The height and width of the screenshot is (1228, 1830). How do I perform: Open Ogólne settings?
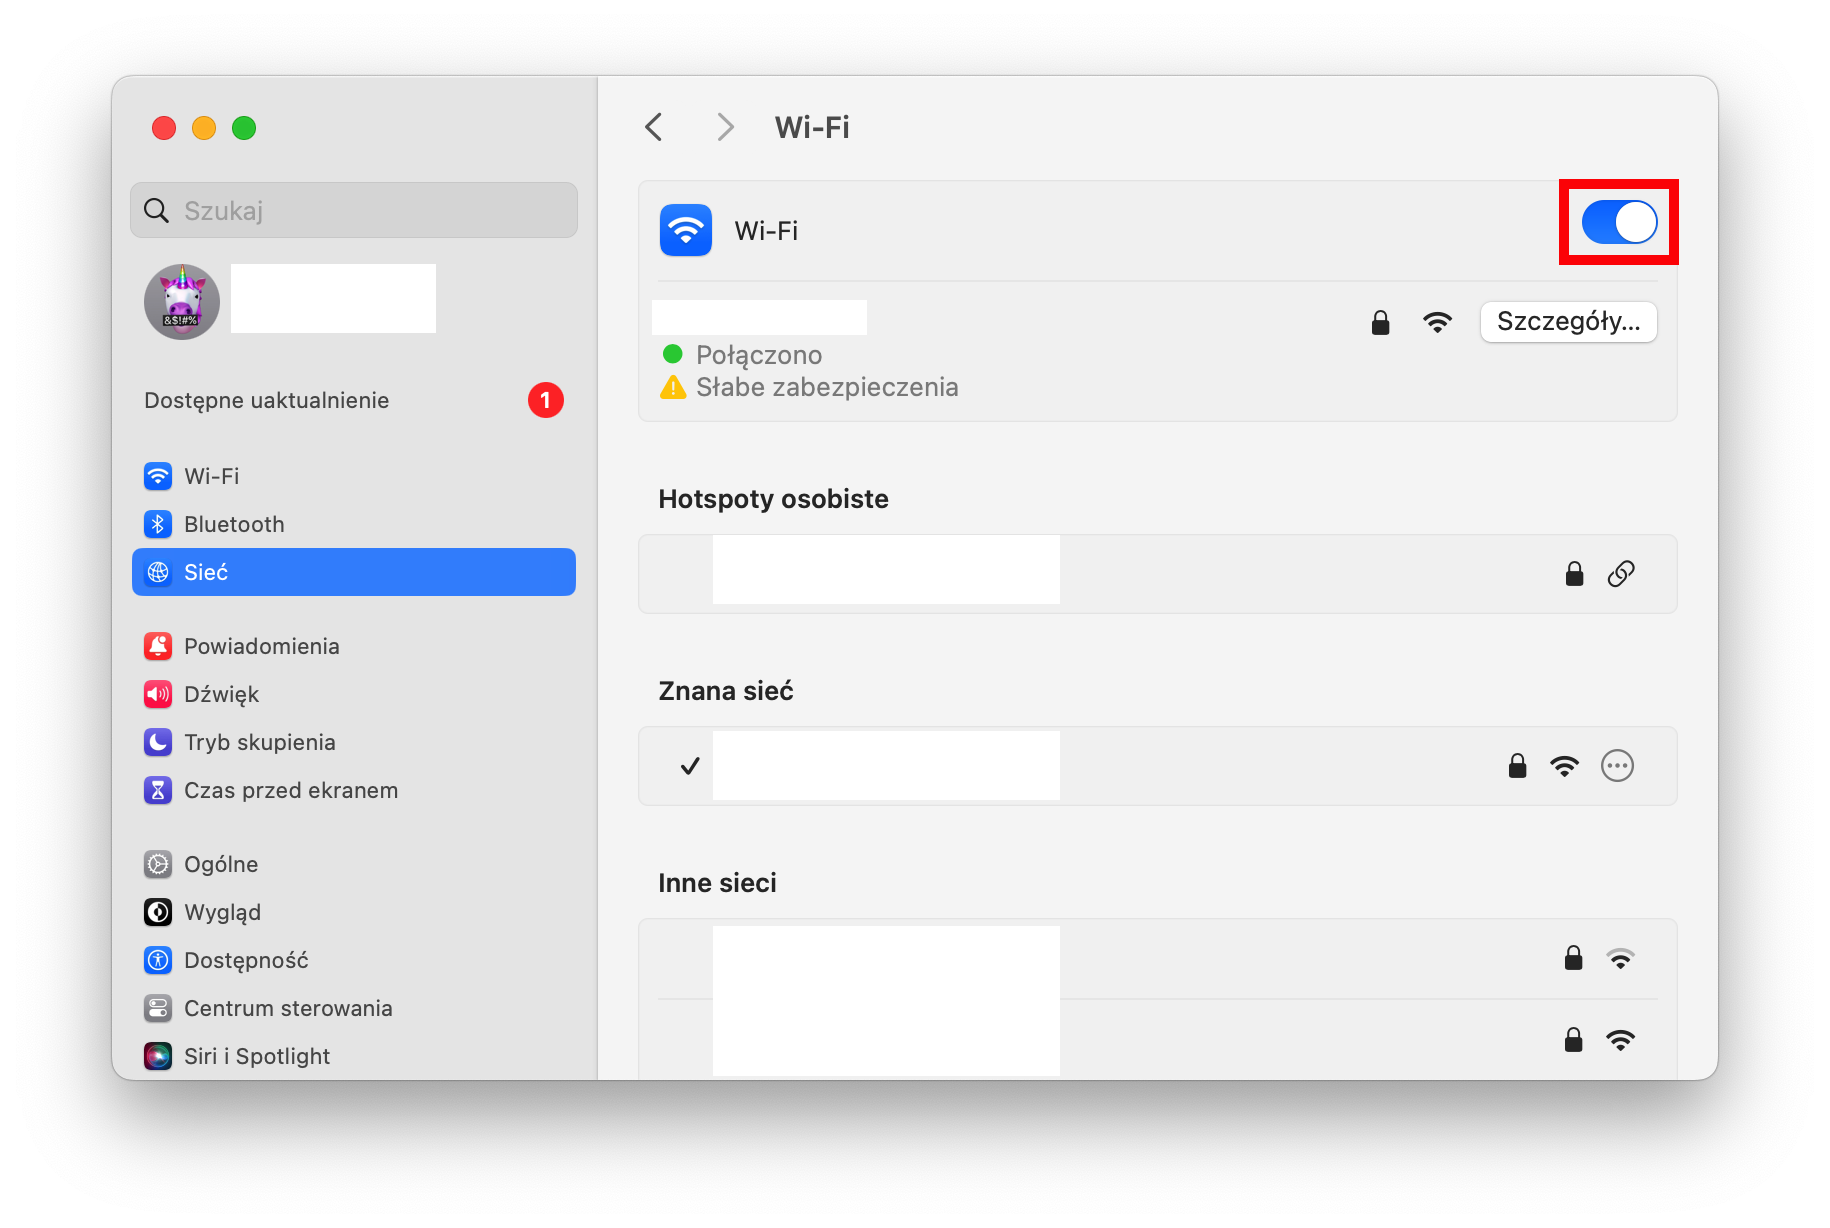click(354, 864)
